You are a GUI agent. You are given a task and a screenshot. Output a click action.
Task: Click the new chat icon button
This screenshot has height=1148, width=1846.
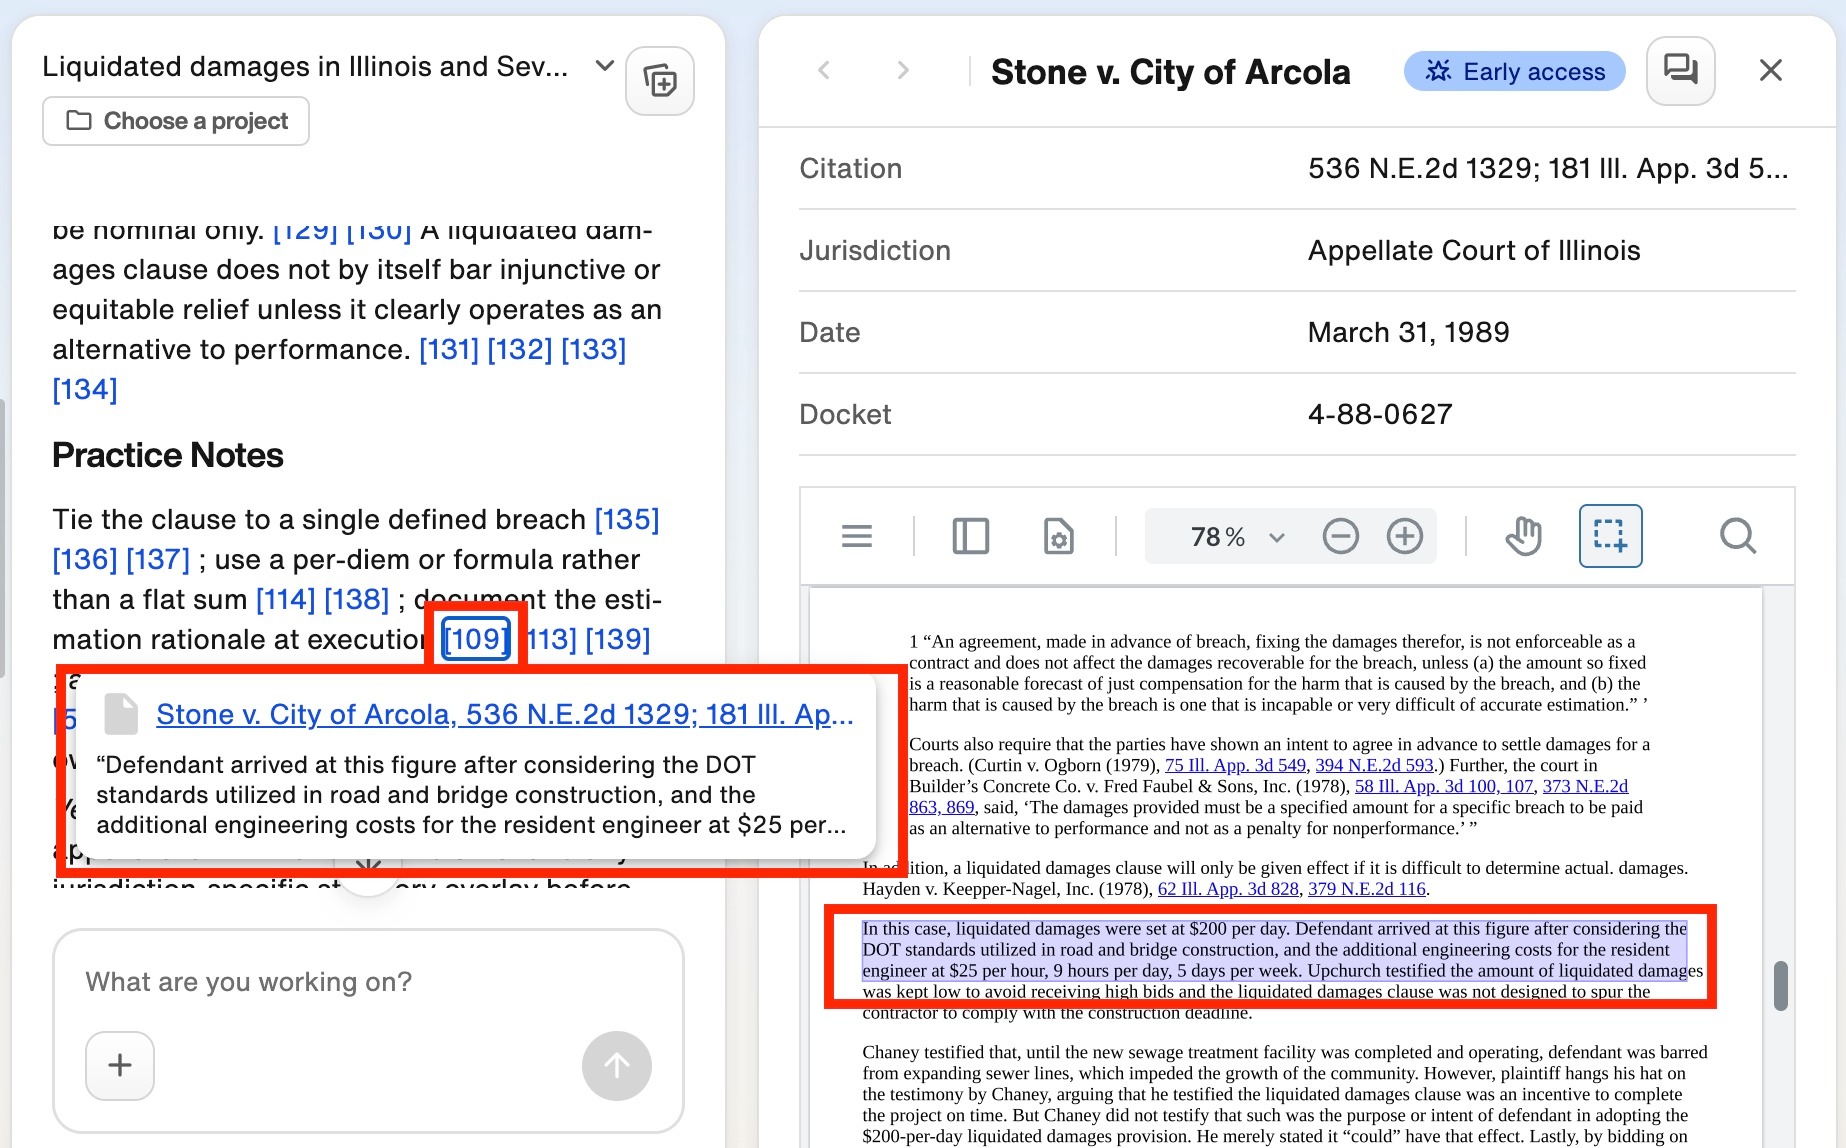click(x=660, y=80)
